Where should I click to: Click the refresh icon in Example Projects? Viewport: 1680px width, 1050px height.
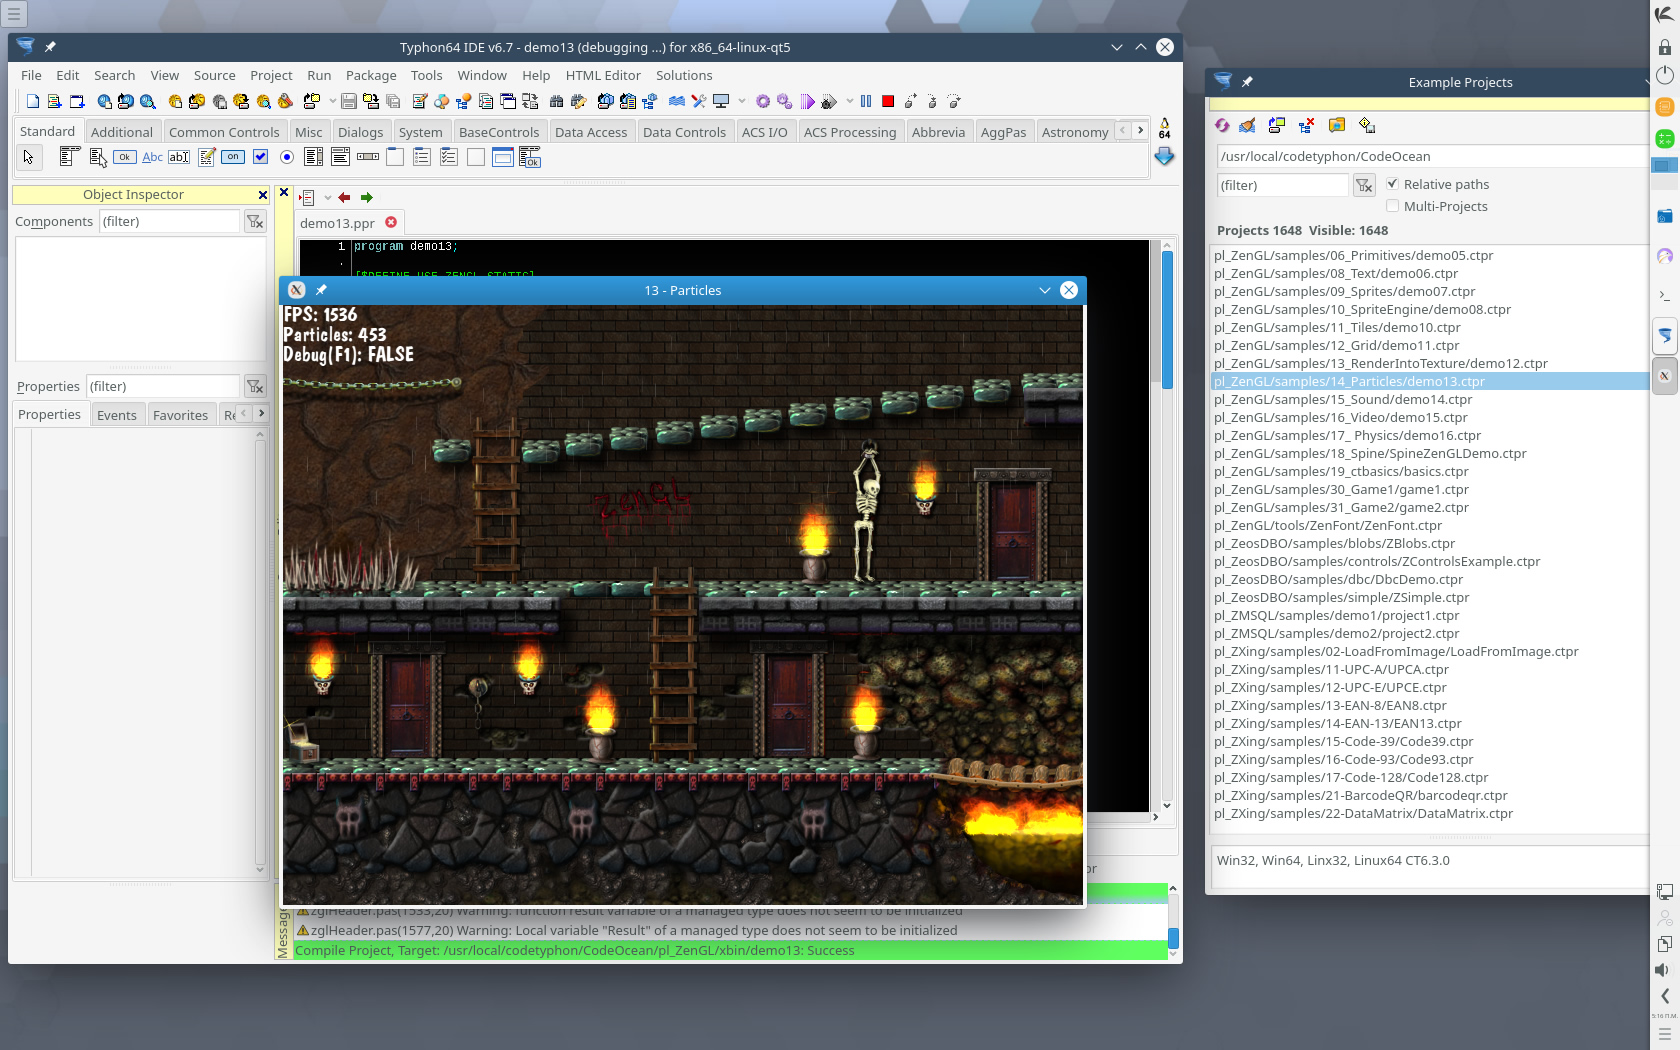point(1222,126)
